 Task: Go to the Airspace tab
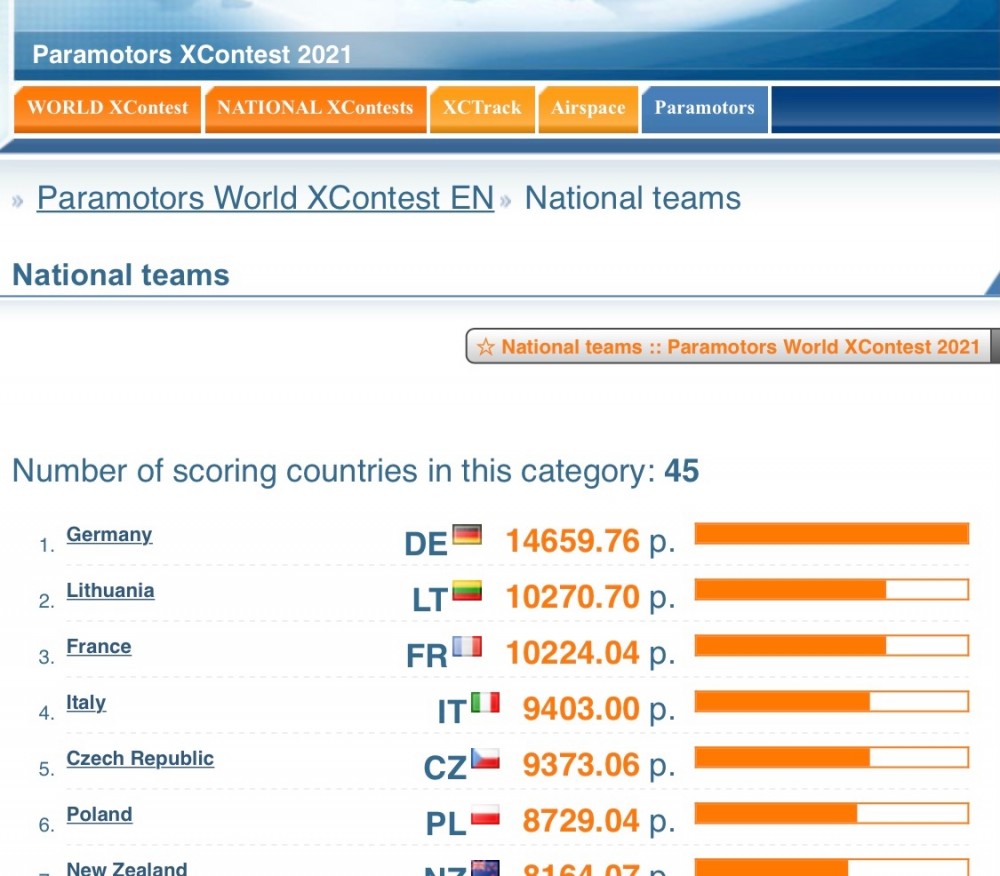[588, 109]
